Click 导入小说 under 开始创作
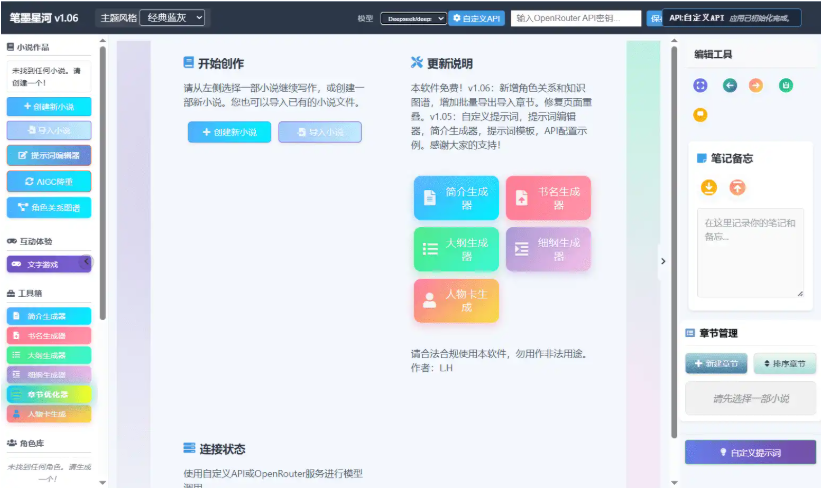The image size is (821, 489). pyautogui.click(x=320, y=132)
